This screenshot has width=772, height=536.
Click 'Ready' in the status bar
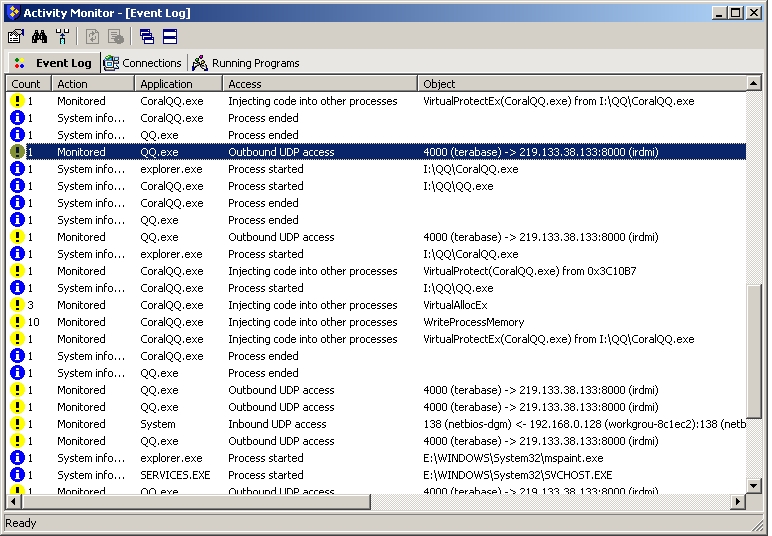tap(21, 523)
